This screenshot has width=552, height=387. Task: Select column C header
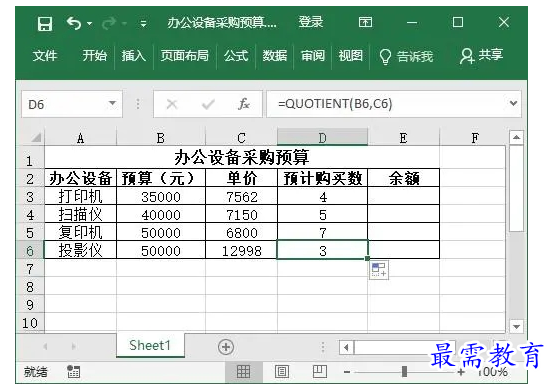pos(242,138)
